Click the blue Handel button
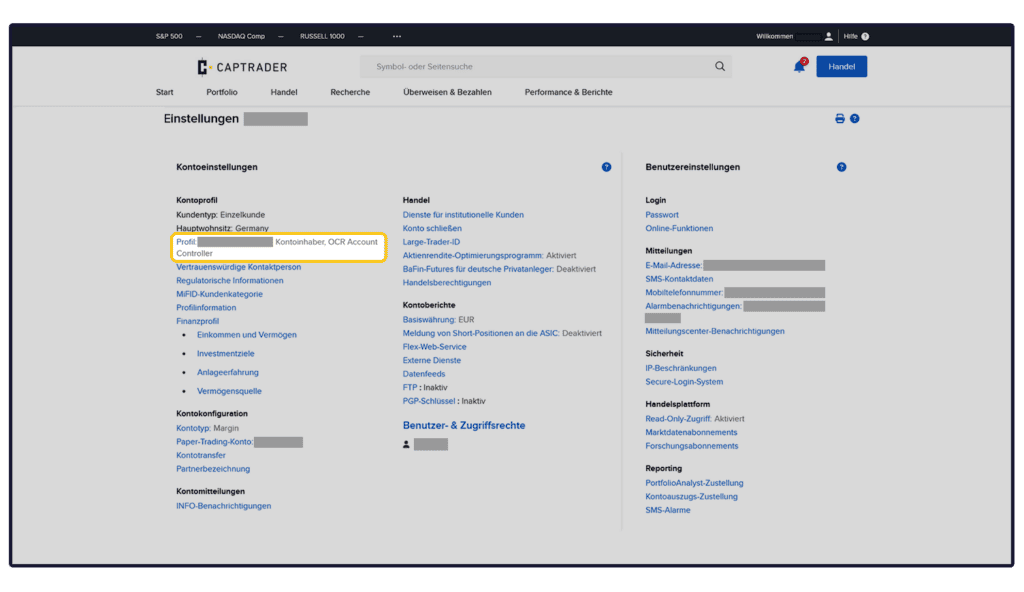The image size is (1024, 592). pos(841,66)
